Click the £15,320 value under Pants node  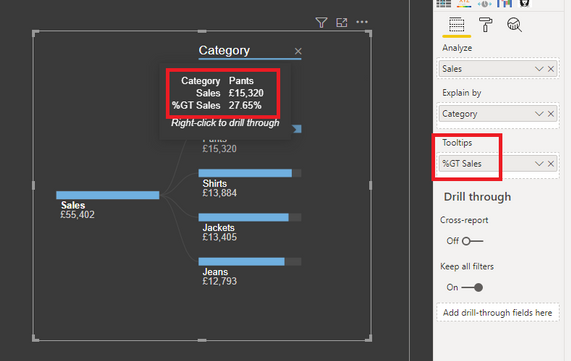[x=220, y=149]
